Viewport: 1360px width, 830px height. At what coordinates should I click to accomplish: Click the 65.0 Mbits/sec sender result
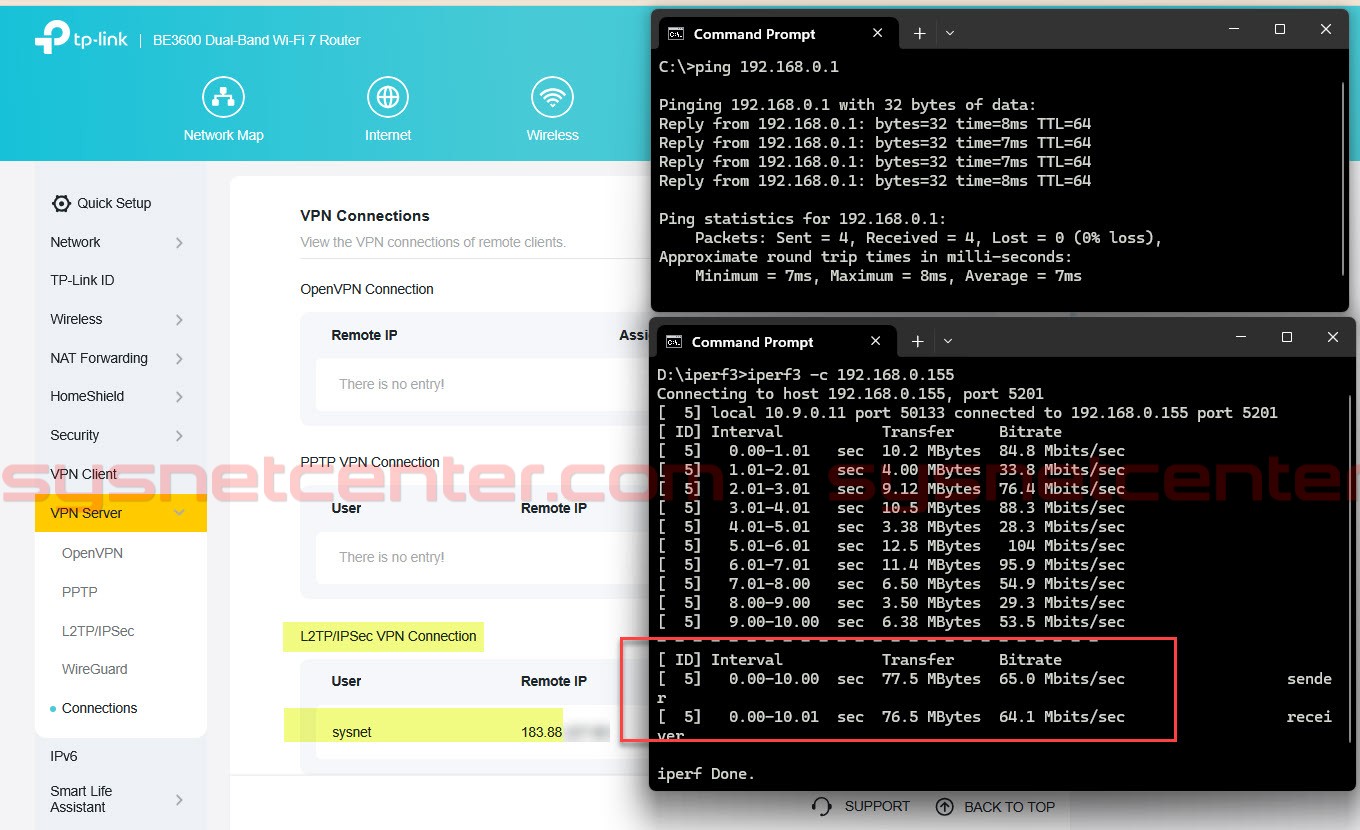click(1062, 679)
